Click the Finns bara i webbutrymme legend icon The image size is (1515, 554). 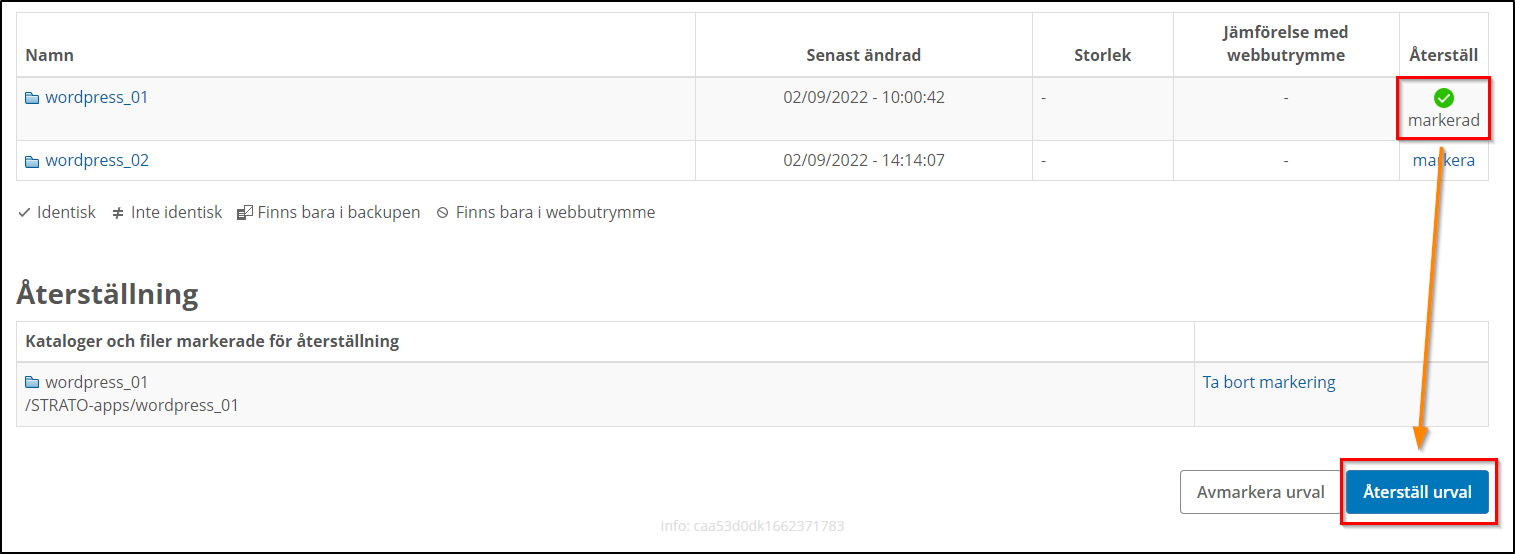tap(443, 213)
